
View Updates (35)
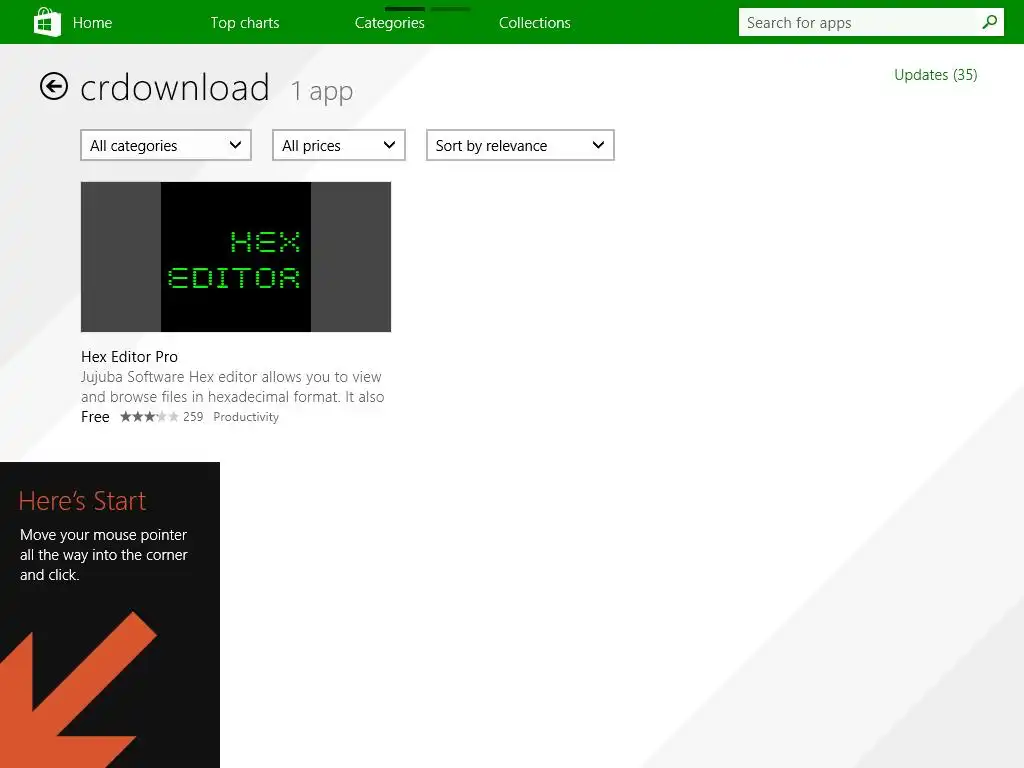pos(935,75)
